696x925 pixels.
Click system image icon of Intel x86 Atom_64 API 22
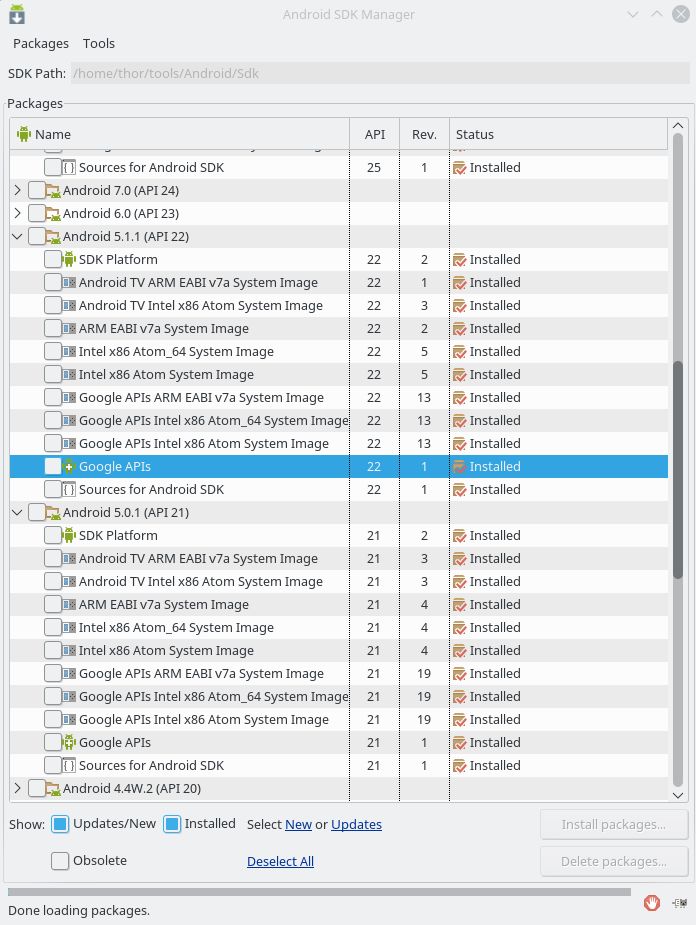pyautogui.click(x=69, y=352)
